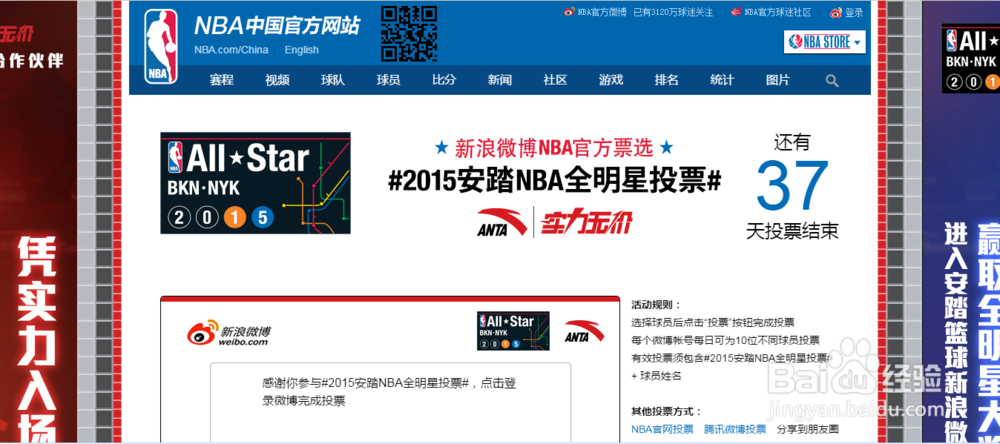Click 登录 to log in
Viewport: 1000px width, 444px height.
854,12
